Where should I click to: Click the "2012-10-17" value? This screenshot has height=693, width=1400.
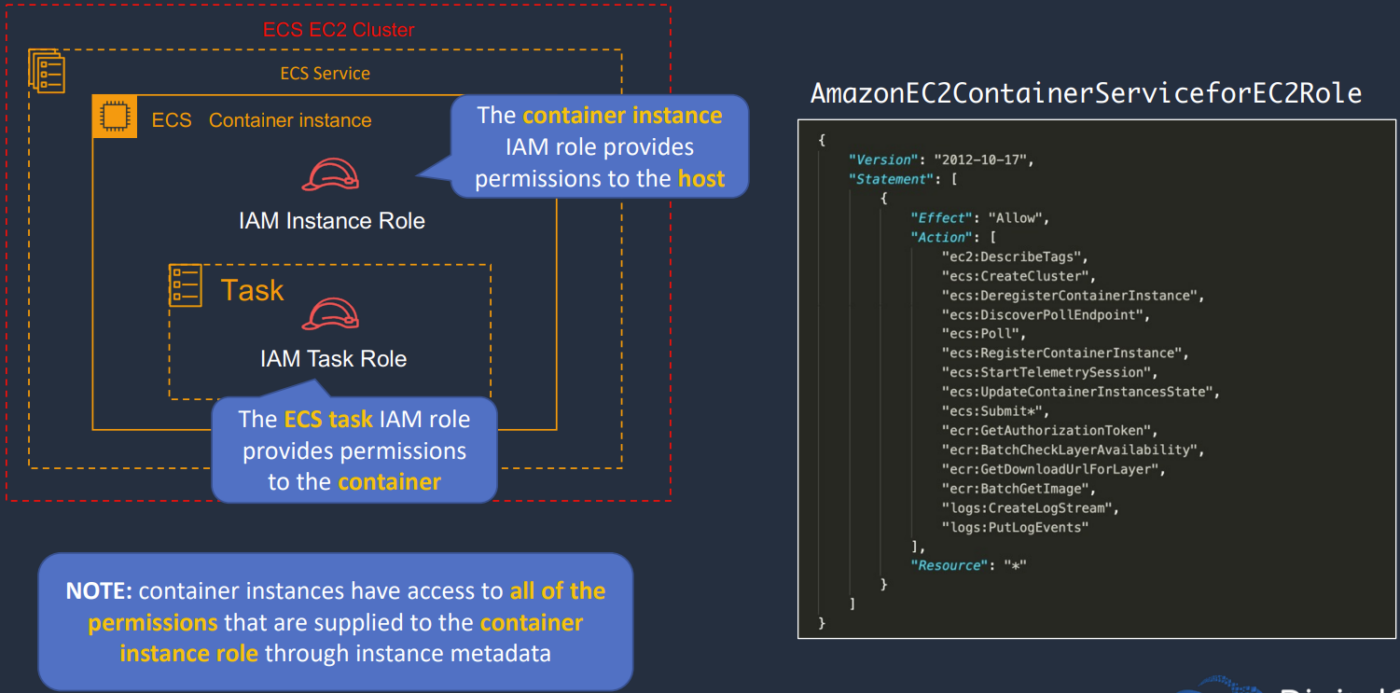pyautogui.click(x=982, y=160)
